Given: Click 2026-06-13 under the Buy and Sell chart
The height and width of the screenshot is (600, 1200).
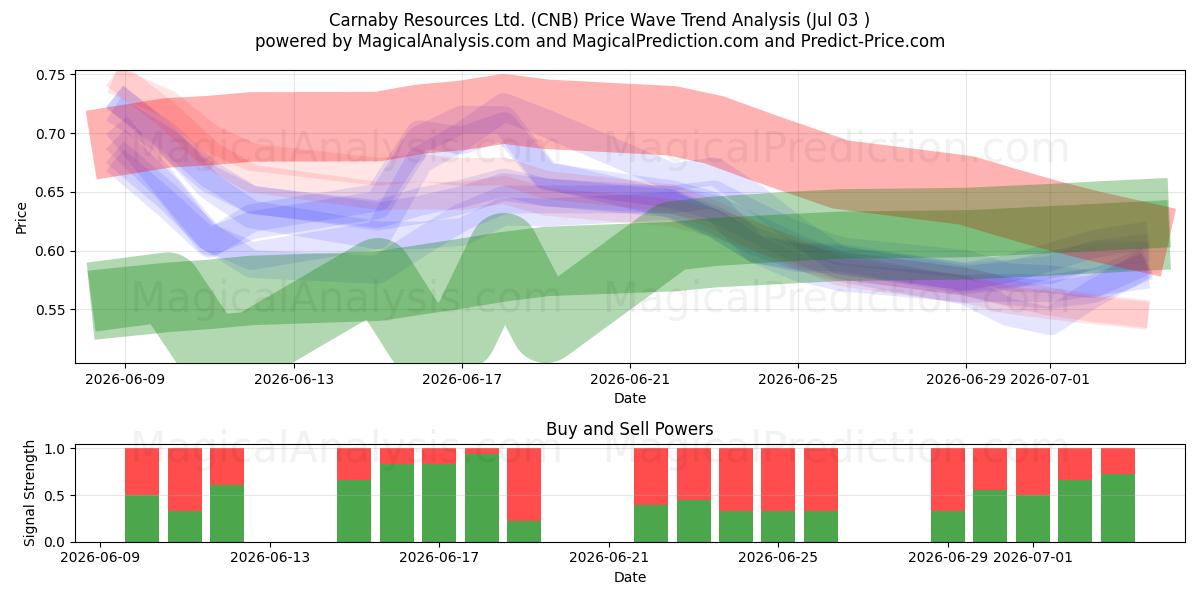Looking at the screenshot, I should pos(270,558).
